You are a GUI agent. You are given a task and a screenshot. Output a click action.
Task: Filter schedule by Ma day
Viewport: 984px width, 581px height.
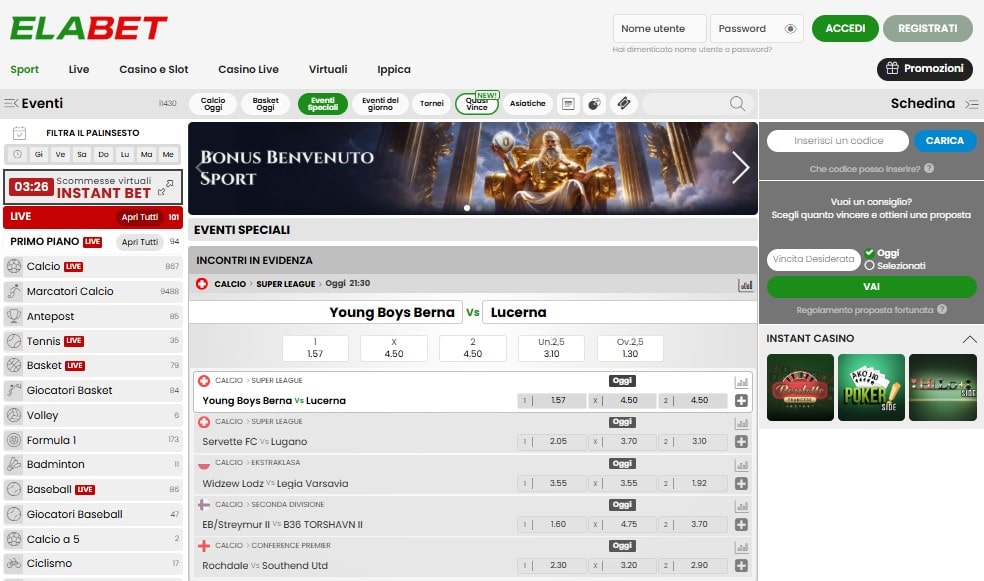coord(146,154)
